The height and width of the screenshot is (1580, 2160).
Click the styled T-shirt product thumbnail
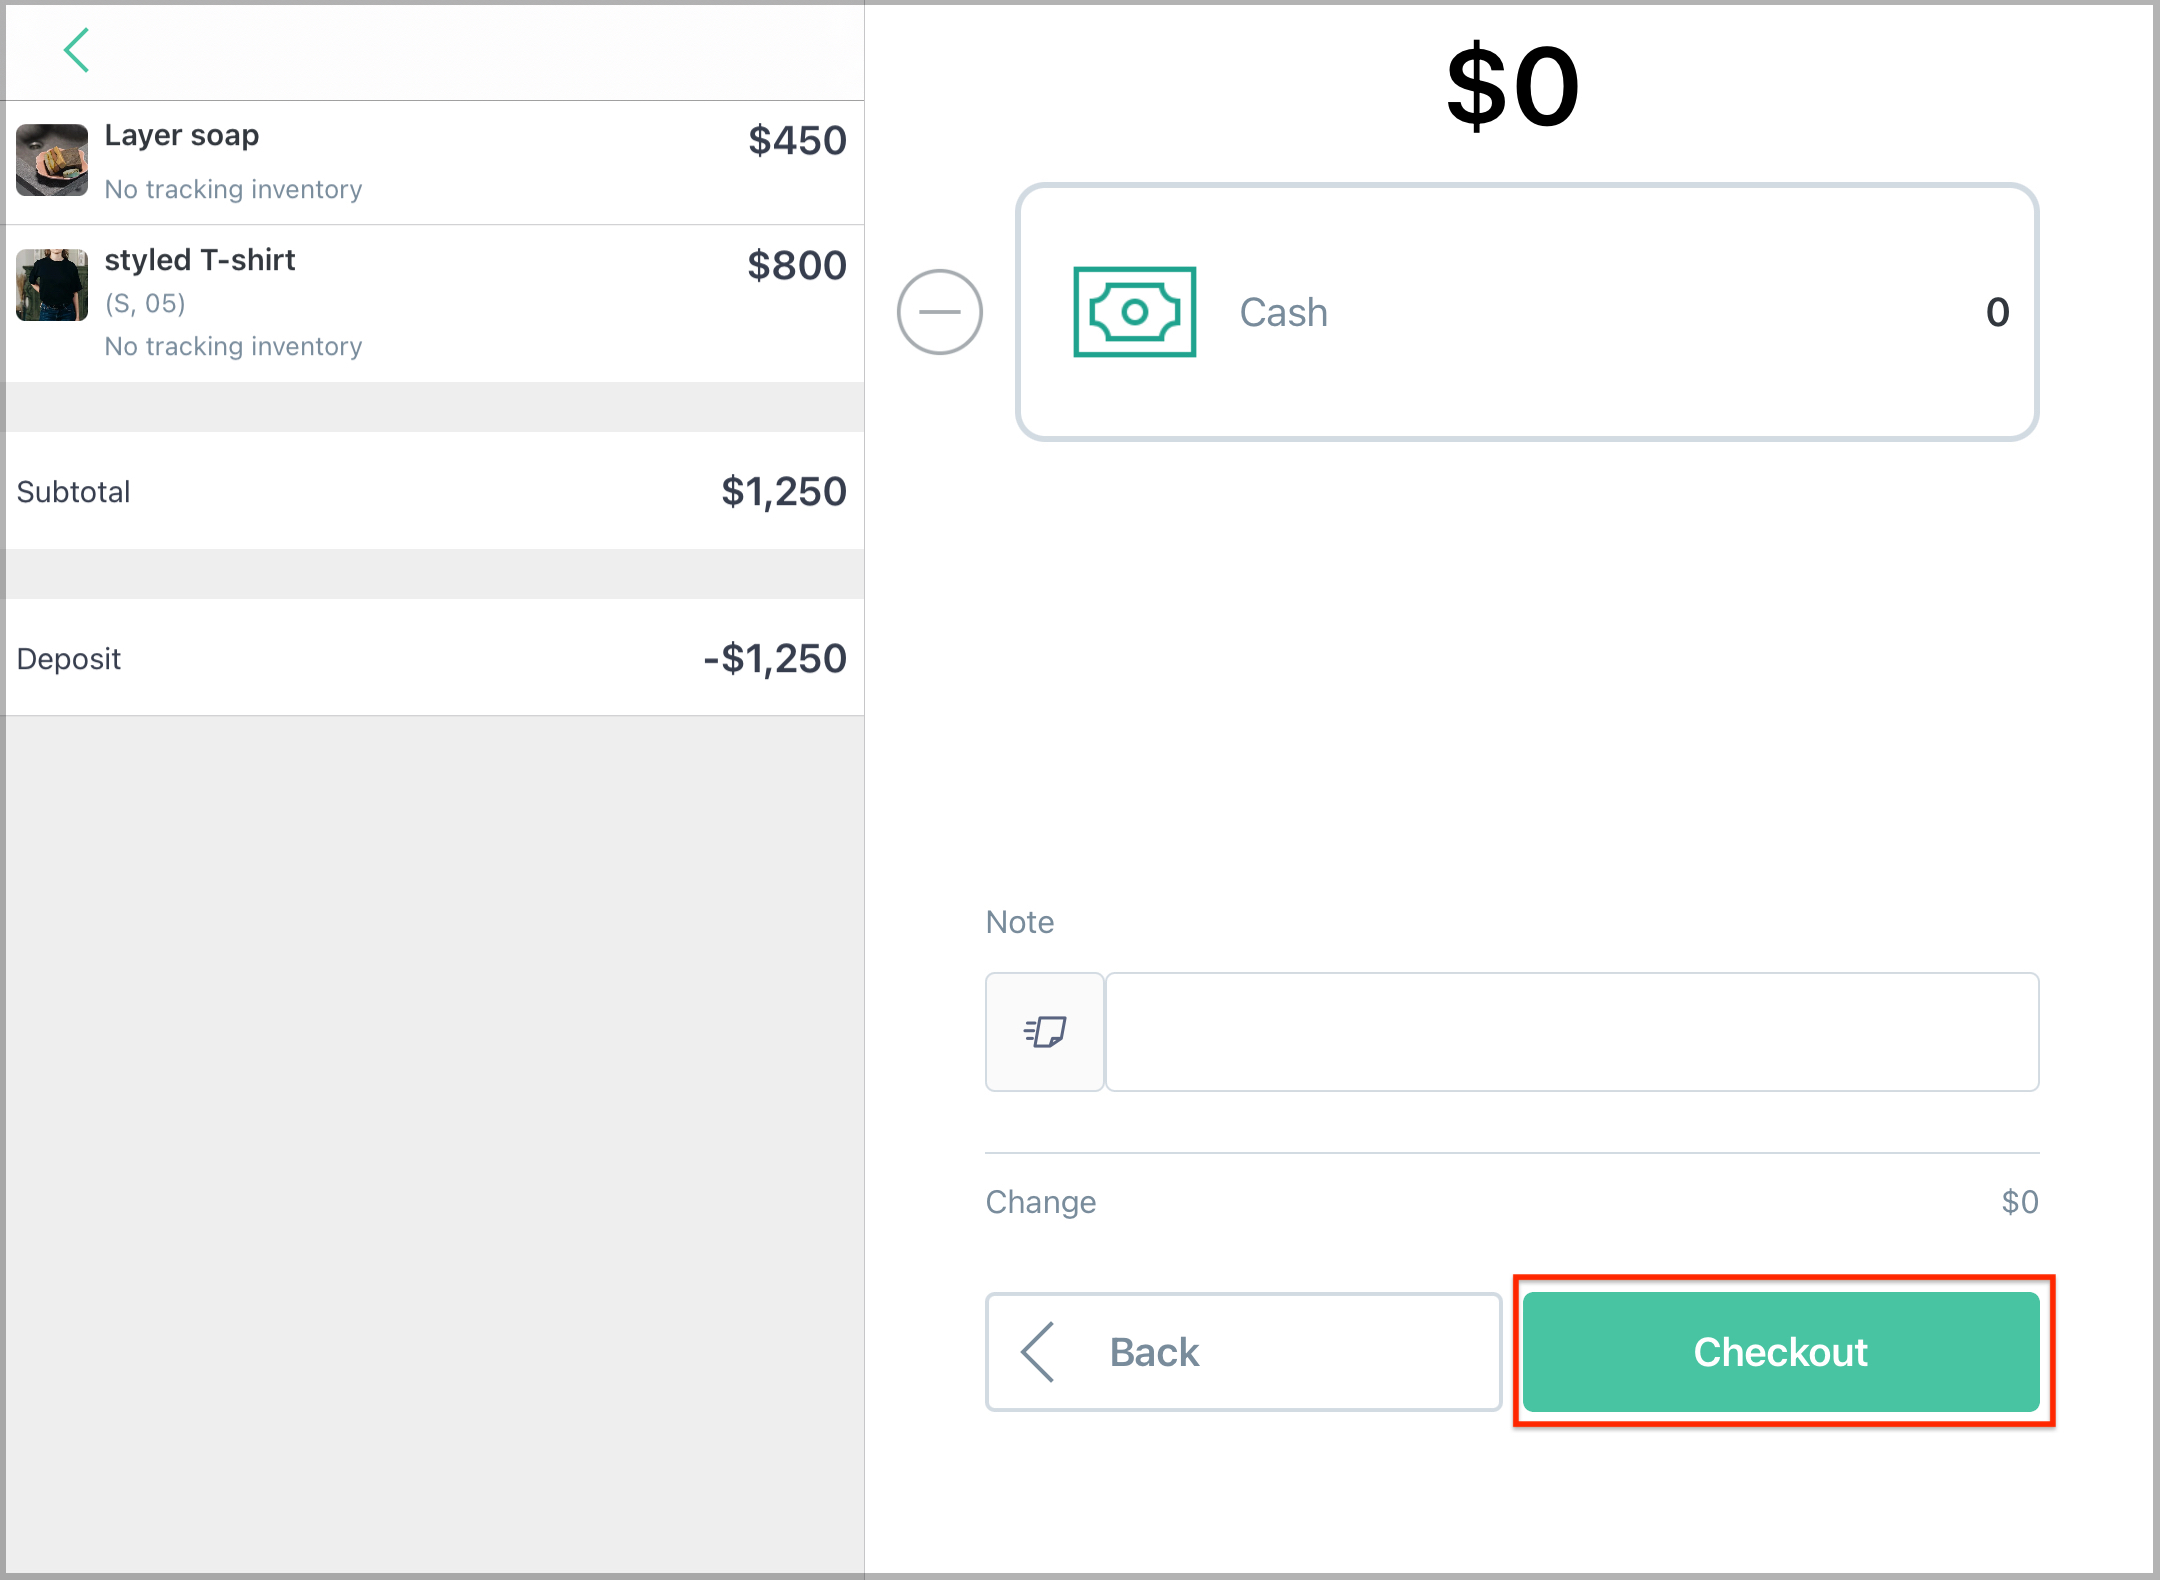(x=52, y=285)
